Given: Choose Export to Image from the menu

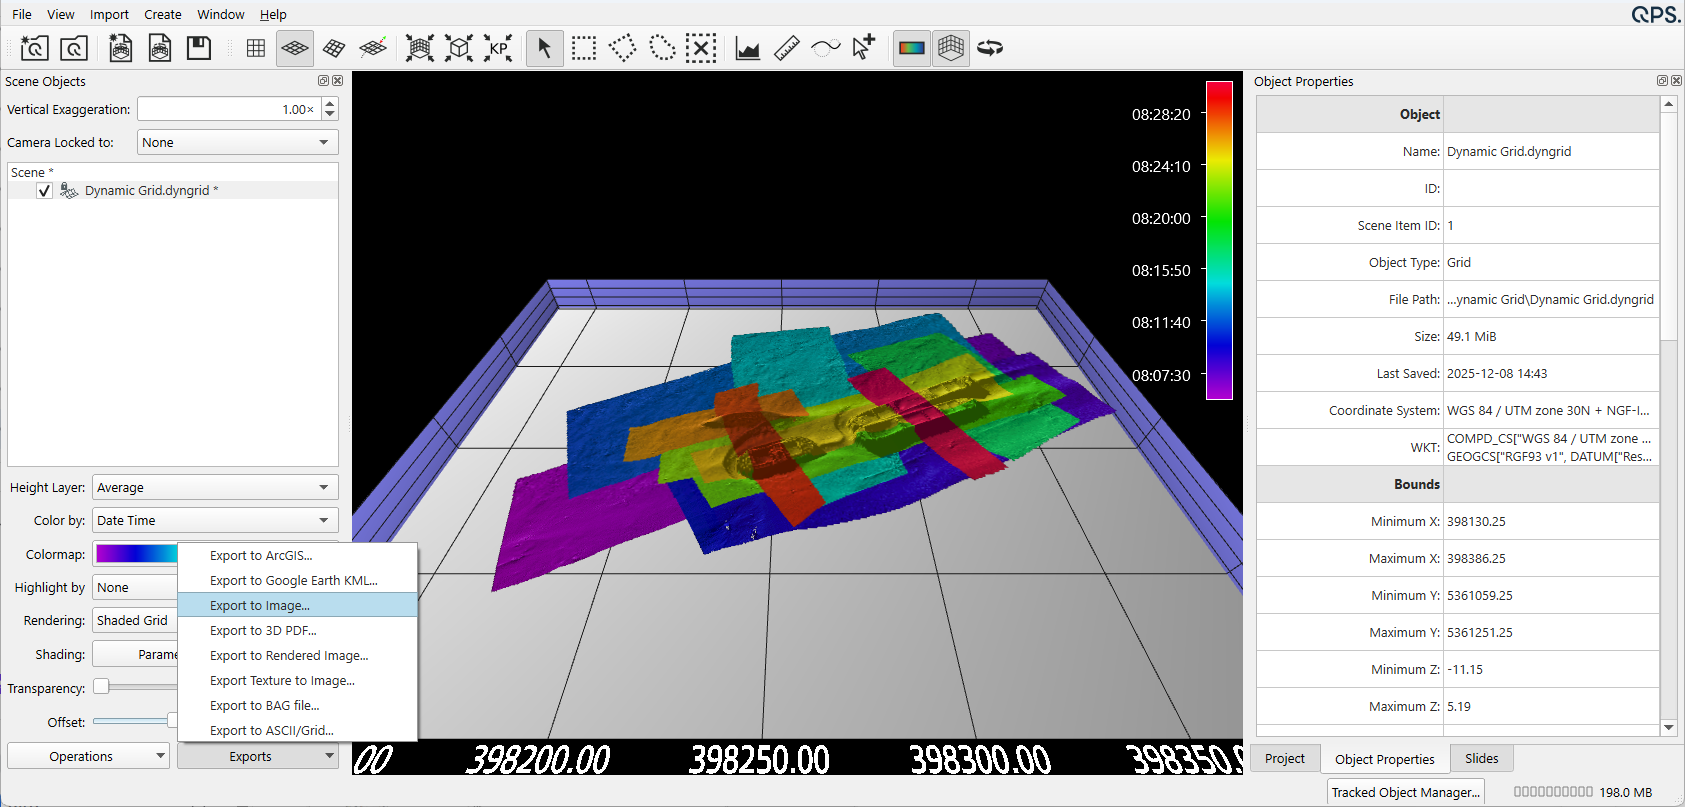Looking at the screenshot, I should click(260, 606).
